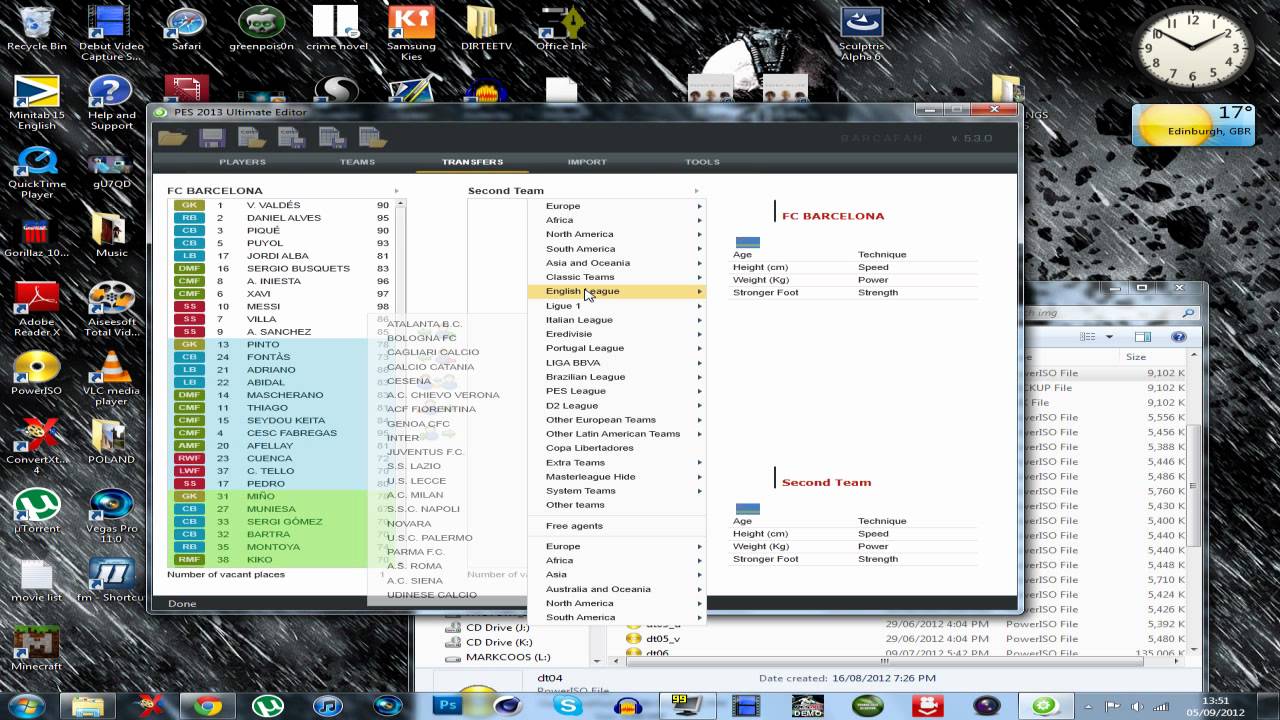1280x720 pixels.
Task: Expand North America submenu arrow at top
Action: click(x=699, y=234)
